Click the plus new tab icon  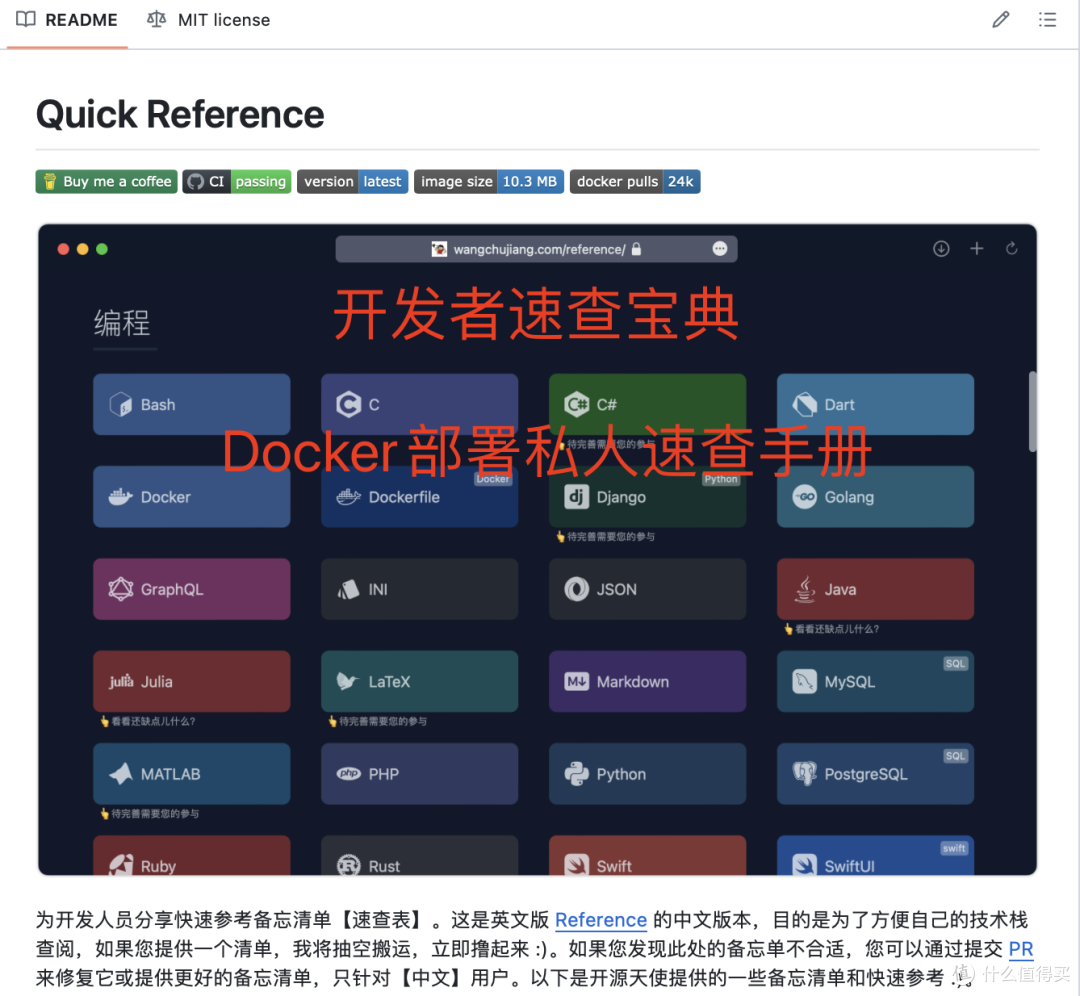pos(977,249)
